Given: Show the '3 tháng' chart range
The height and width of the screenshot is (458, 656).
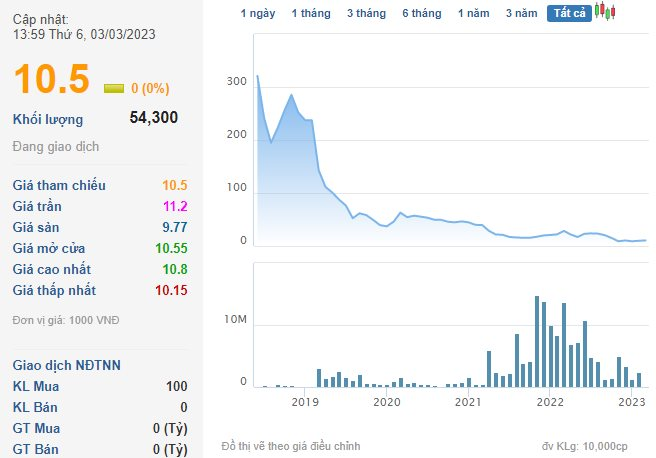Looking at the screenshot, I should pos(366,13).
